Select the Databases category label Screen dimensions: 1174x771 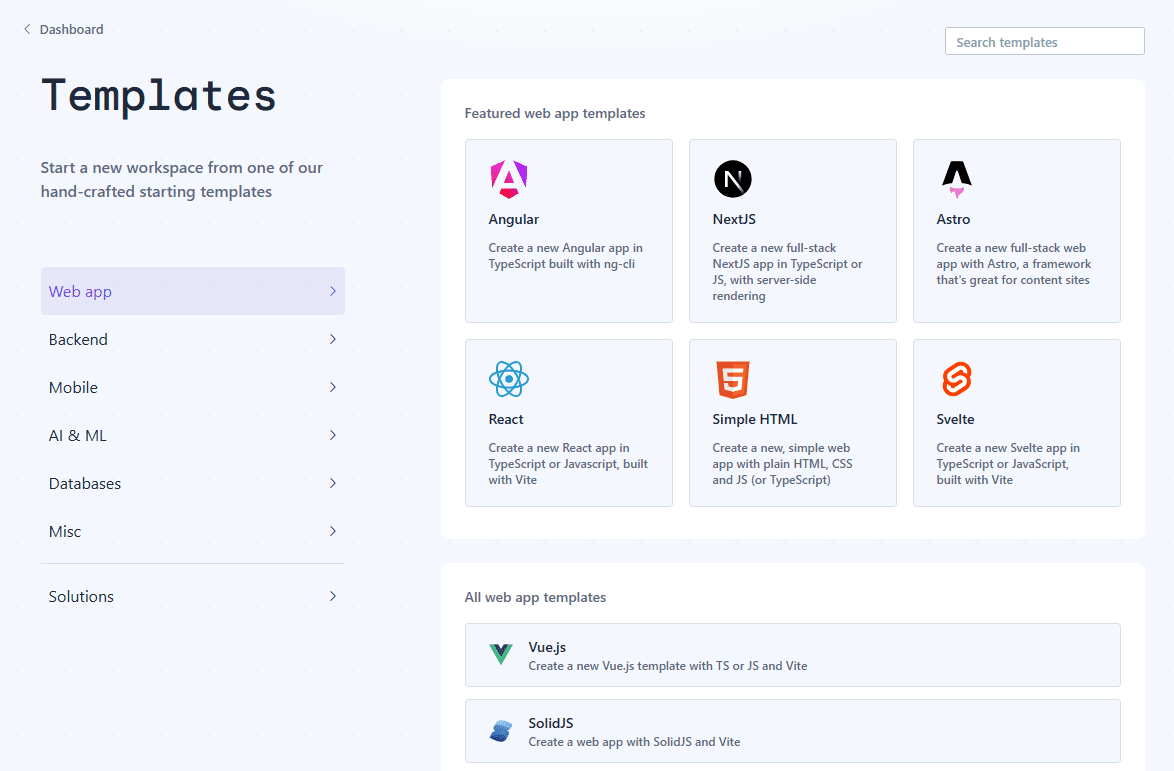click(x=85, y=484)
